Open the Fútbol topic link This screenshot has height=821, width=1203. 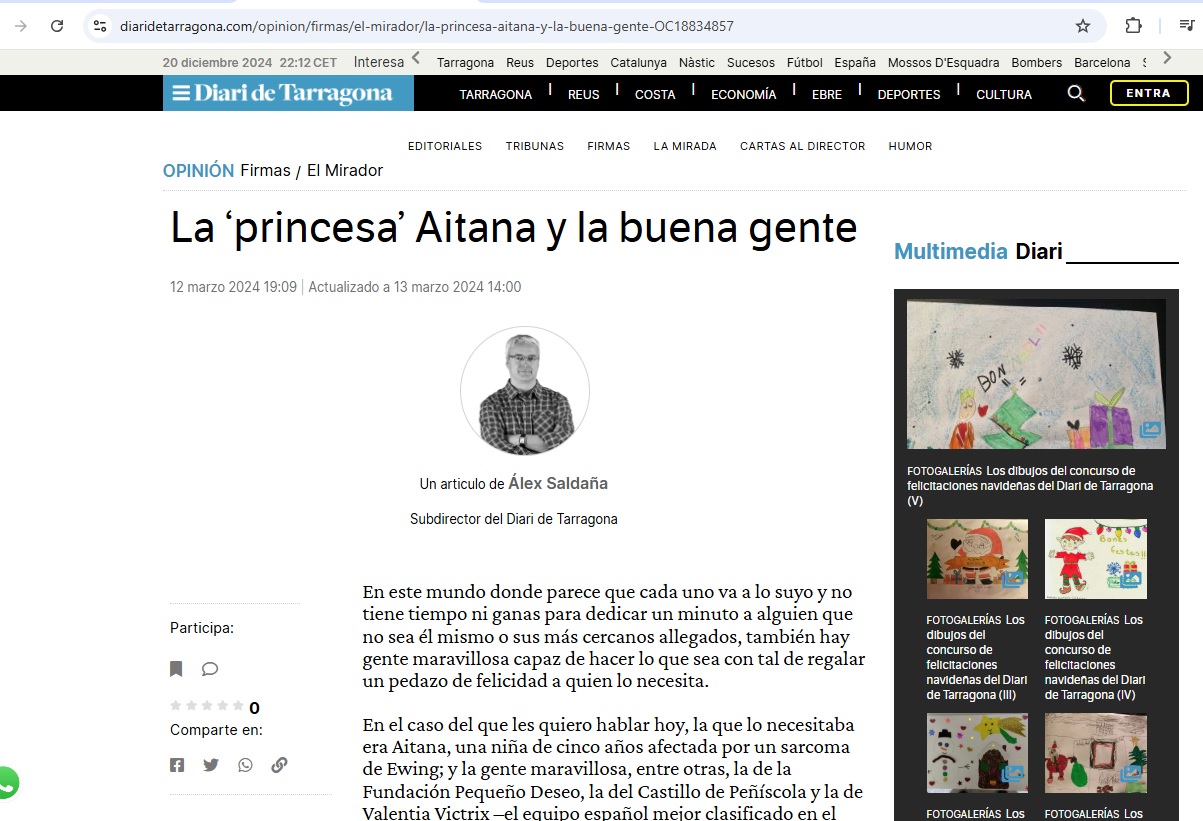tap(805, 62)
